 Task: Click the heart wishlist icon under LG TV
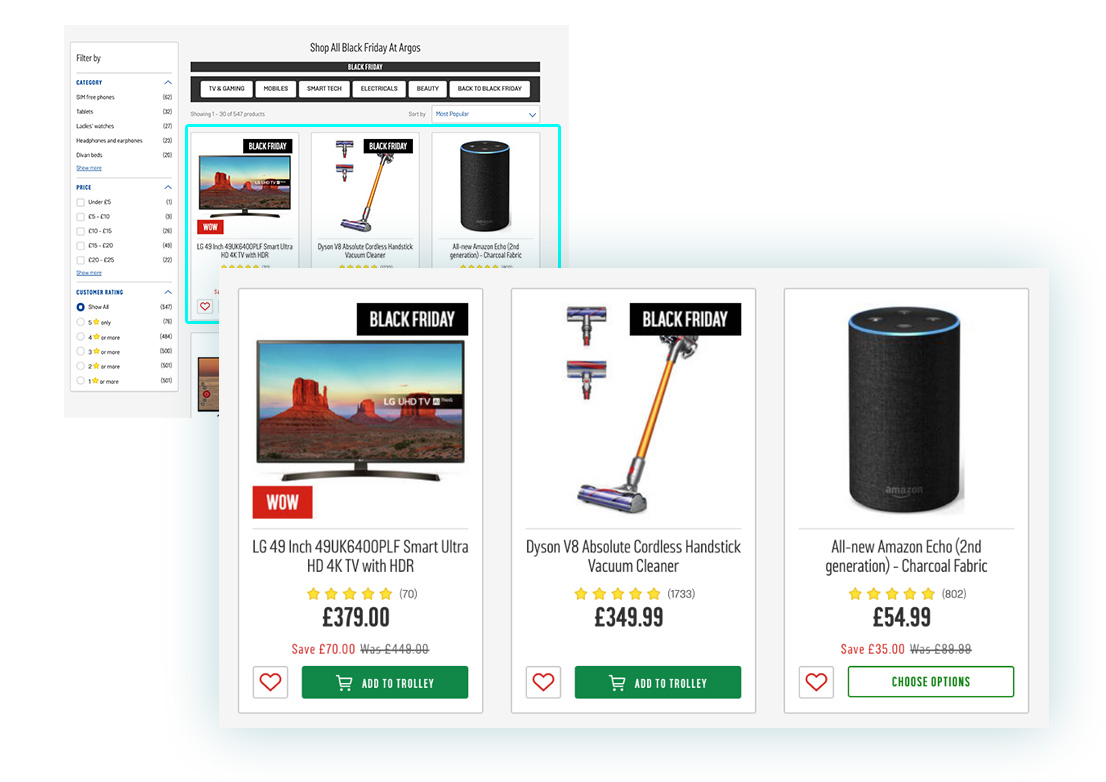[270, 682]
